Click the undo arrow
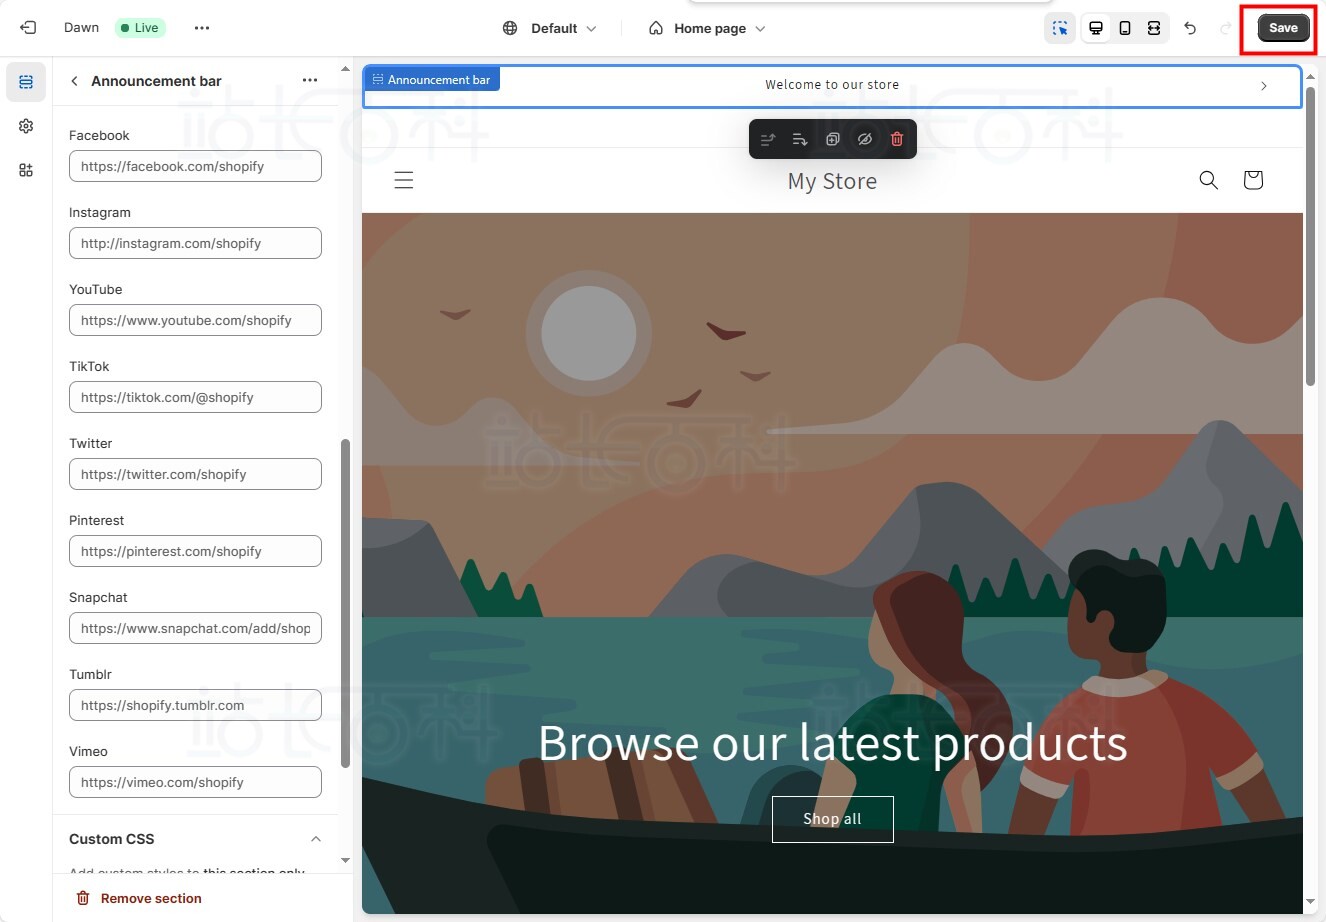Screen dimensions: 1326x922 tap(1190, 28)
